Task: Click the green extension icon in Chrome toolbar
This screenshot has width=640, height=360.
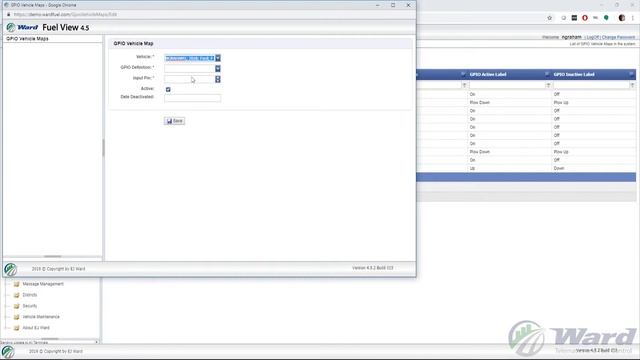Action: (606, 18)
